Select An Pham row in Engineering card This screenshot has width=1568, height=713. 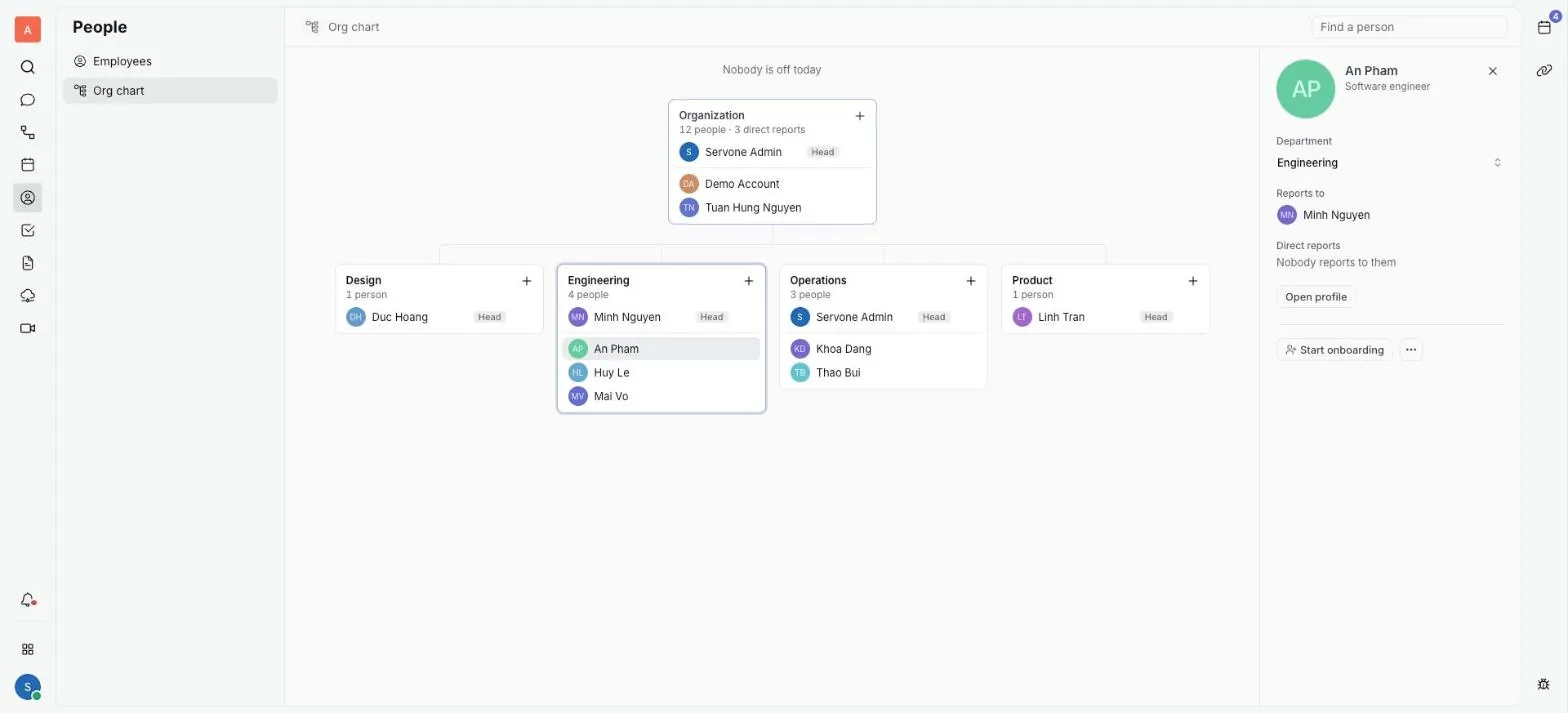pos(661,349)
